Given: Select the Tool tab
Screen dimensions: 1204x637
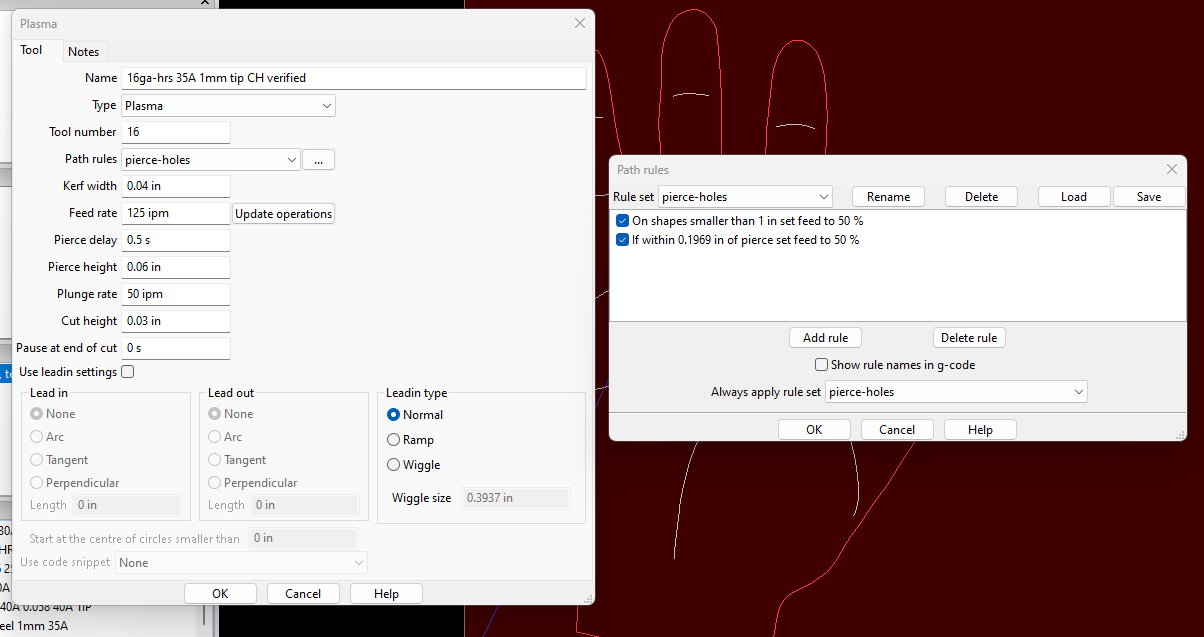Looking at the screenshot, I should 31,50.
